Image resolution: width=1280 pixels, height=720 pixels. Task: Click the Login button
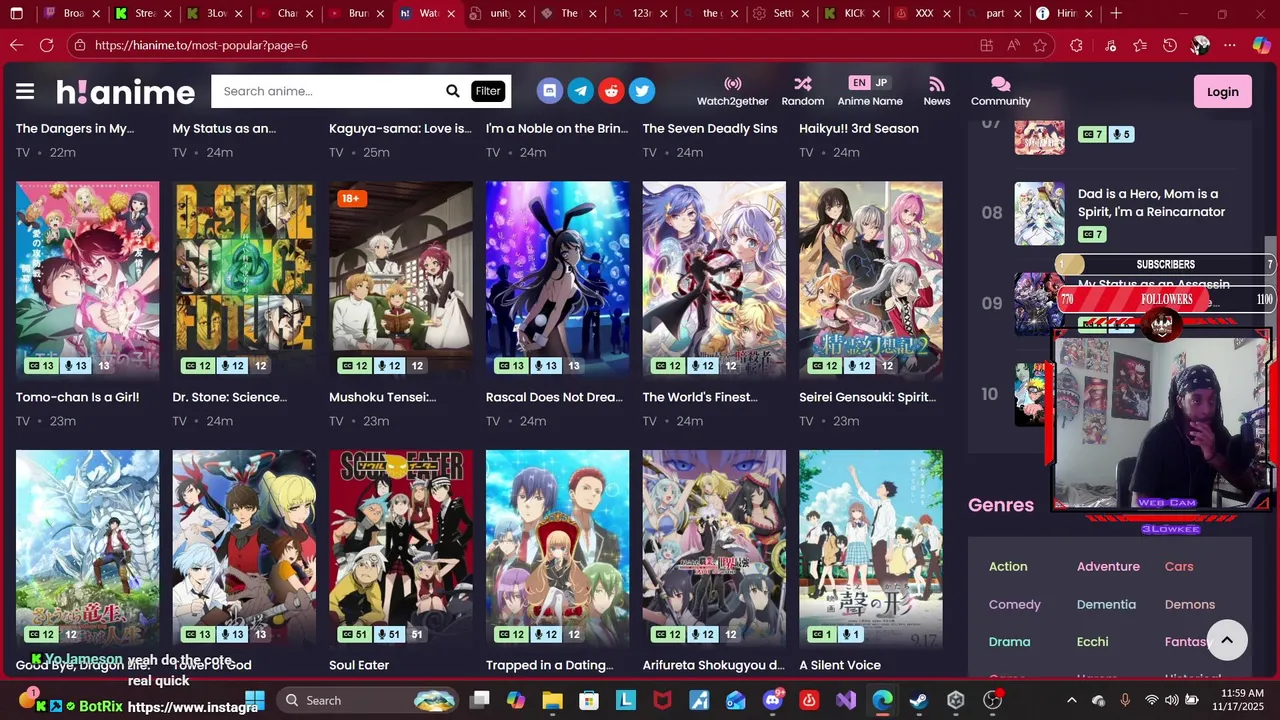point(1222,91)
